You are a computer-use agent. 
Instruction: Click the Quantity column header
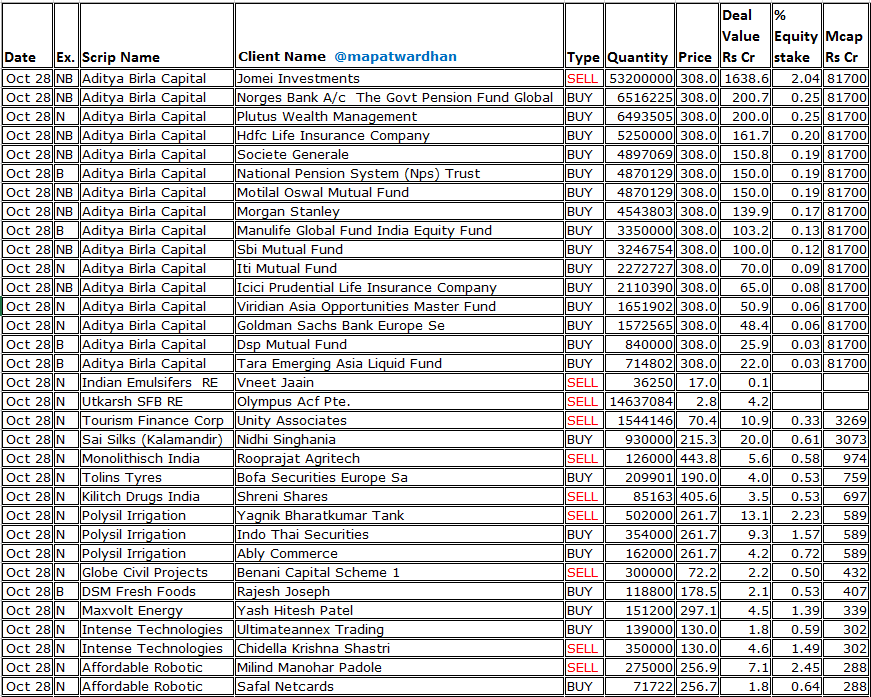(640, 36)
